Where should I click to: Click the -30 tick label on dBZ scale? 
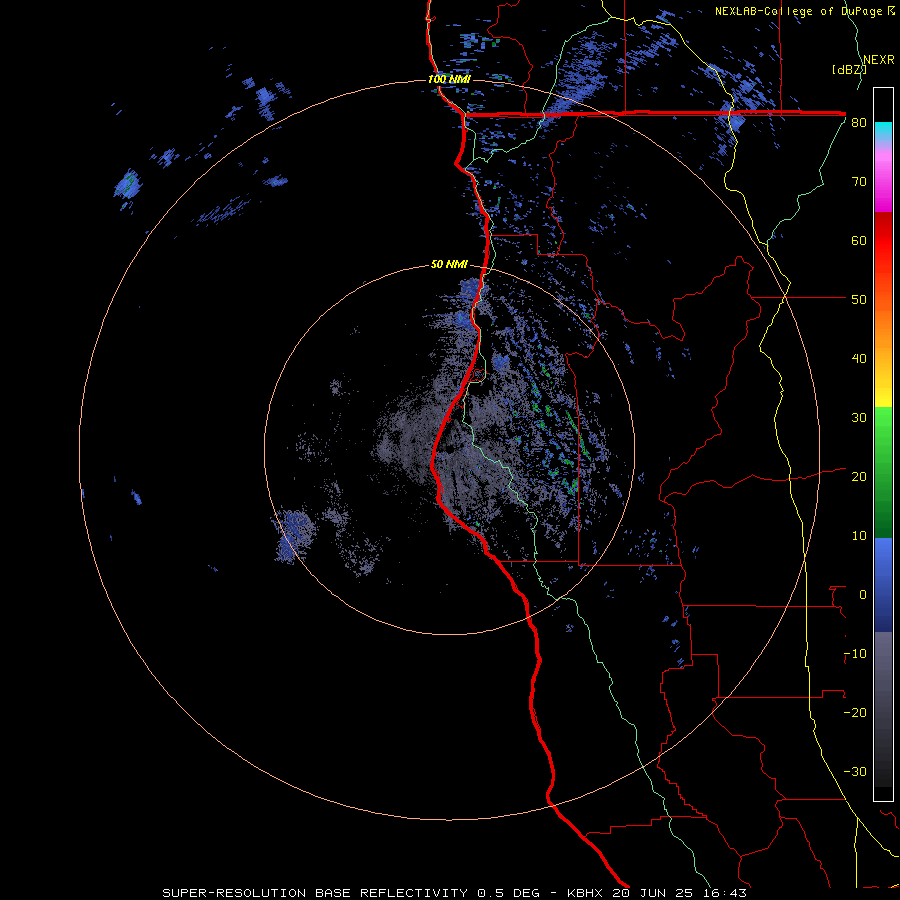855,771
